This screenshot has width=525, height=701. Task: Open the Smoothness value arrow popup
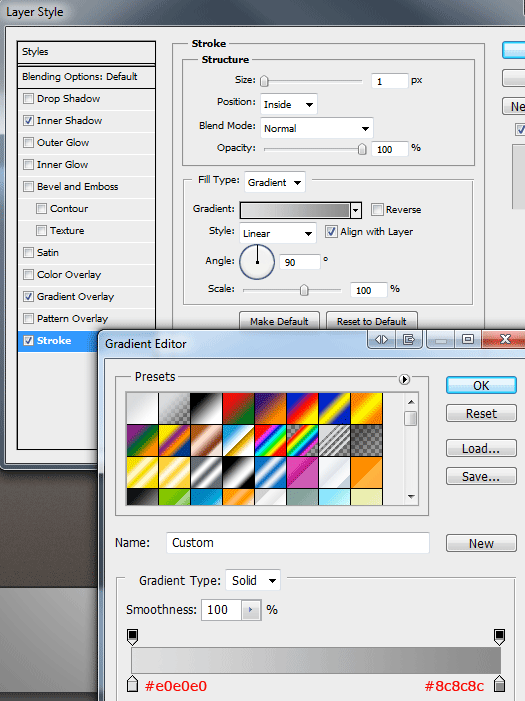251,610
